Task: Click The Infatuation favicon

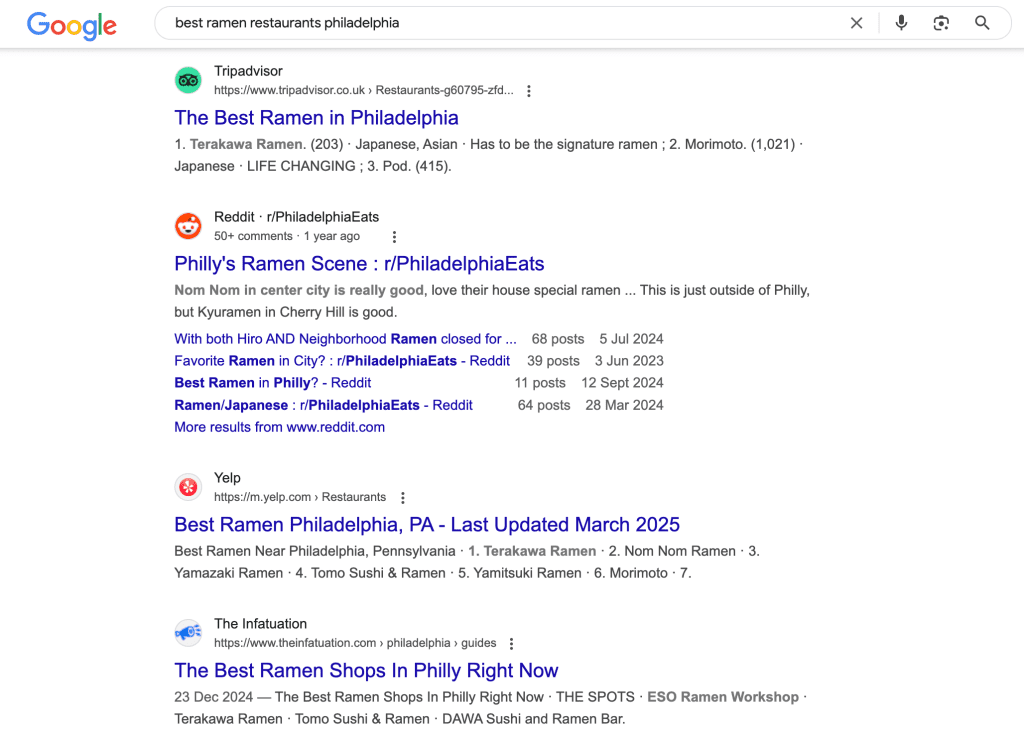Action: pyautogui.click(x=188, y=633)
